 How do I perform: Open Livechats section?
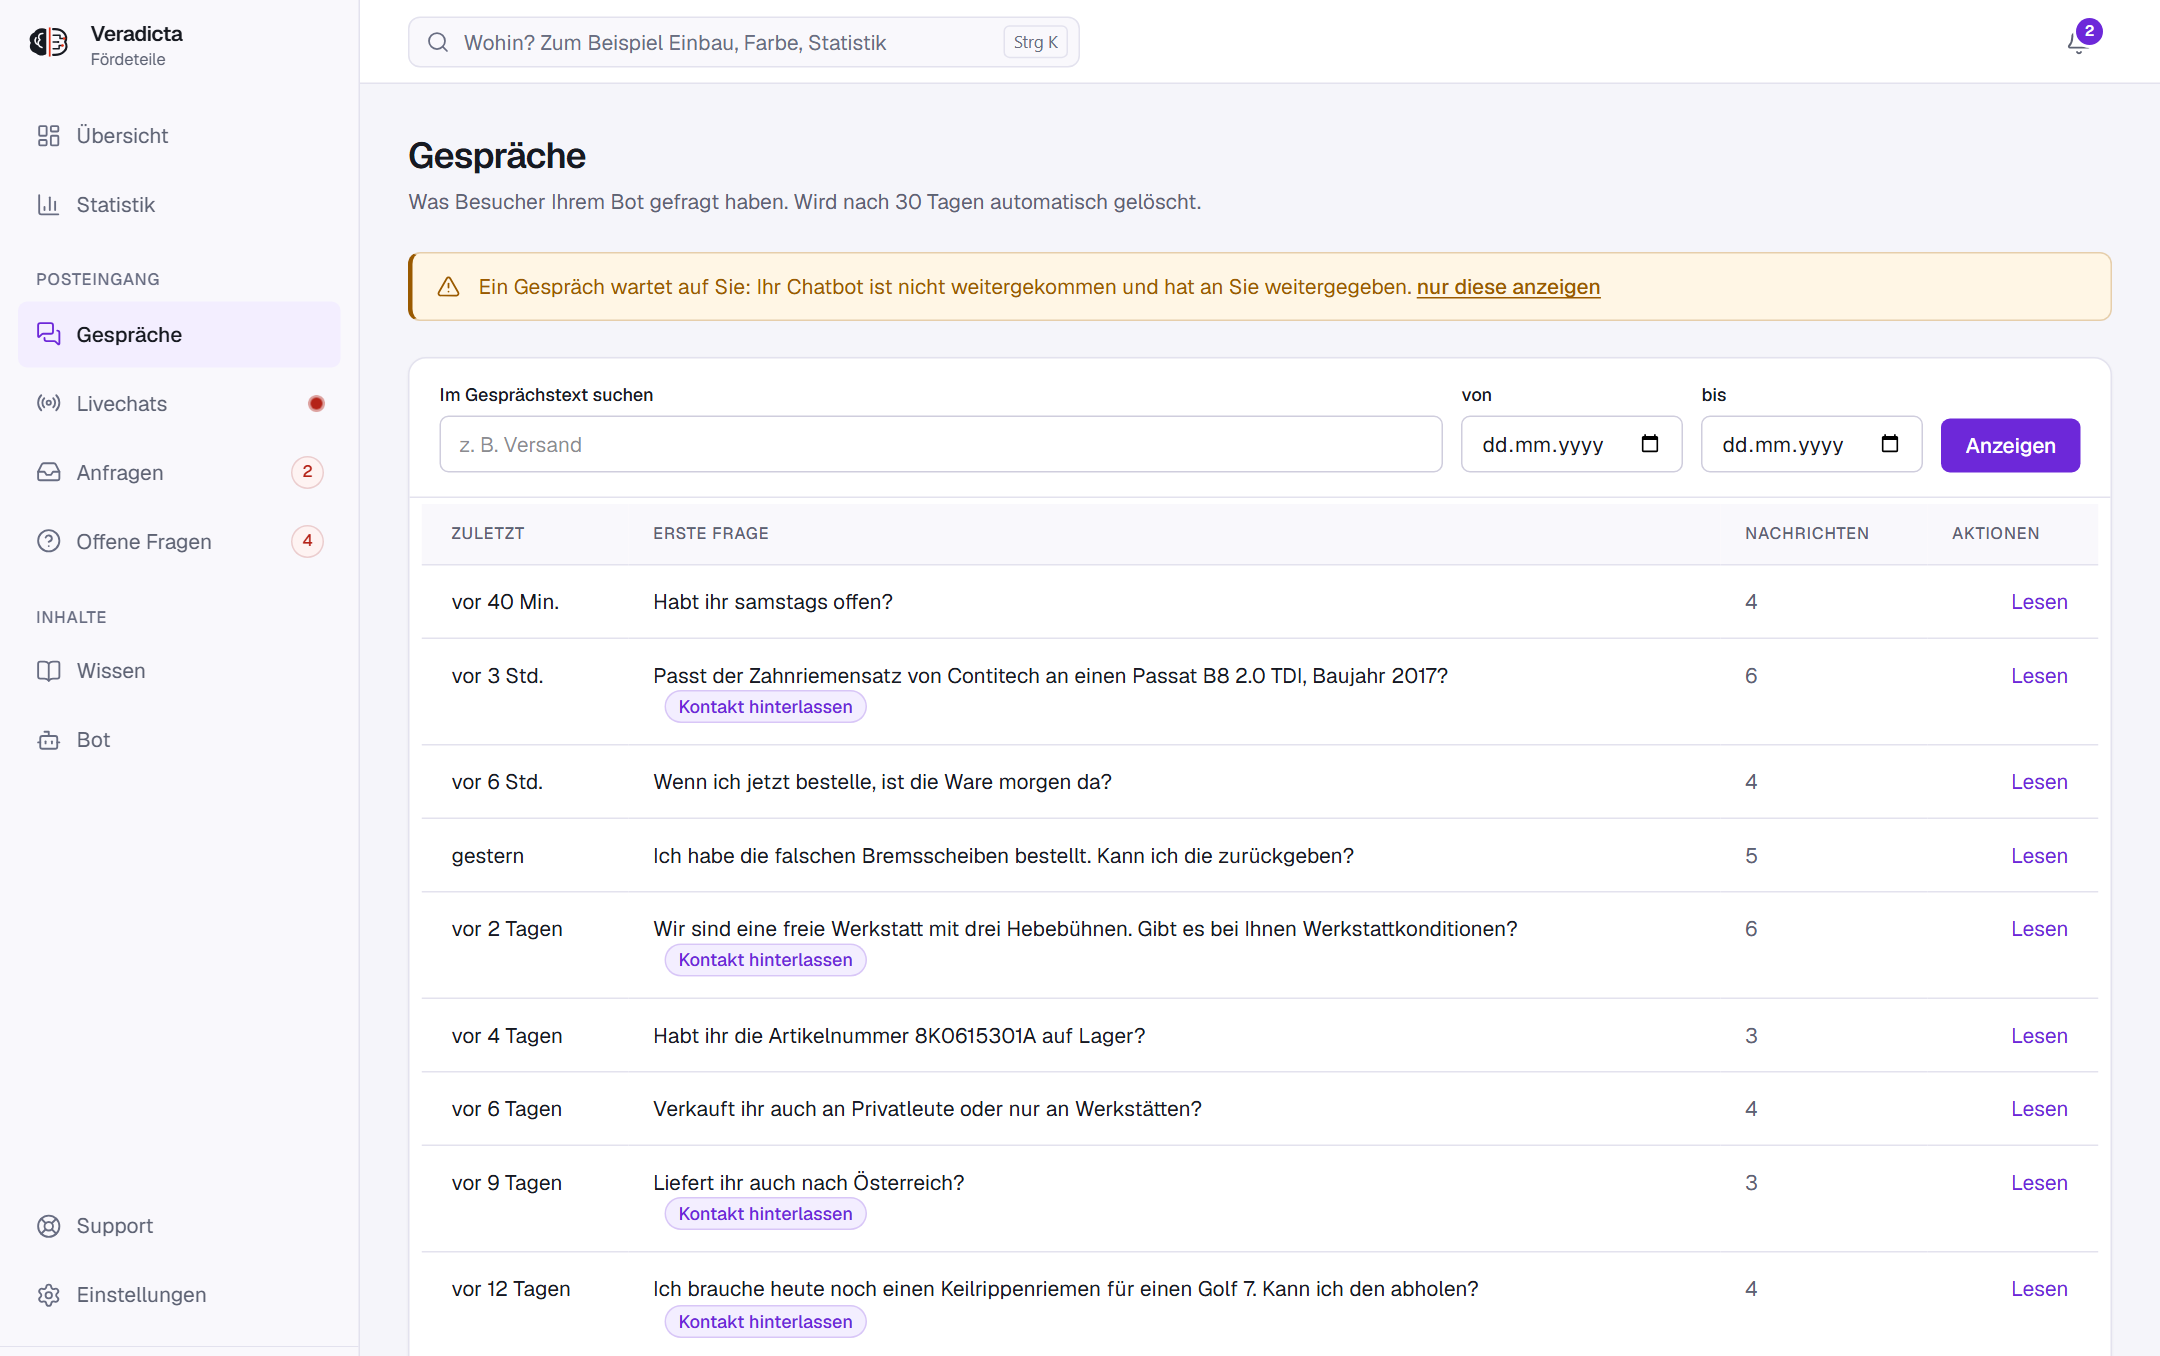pos(179,404)
